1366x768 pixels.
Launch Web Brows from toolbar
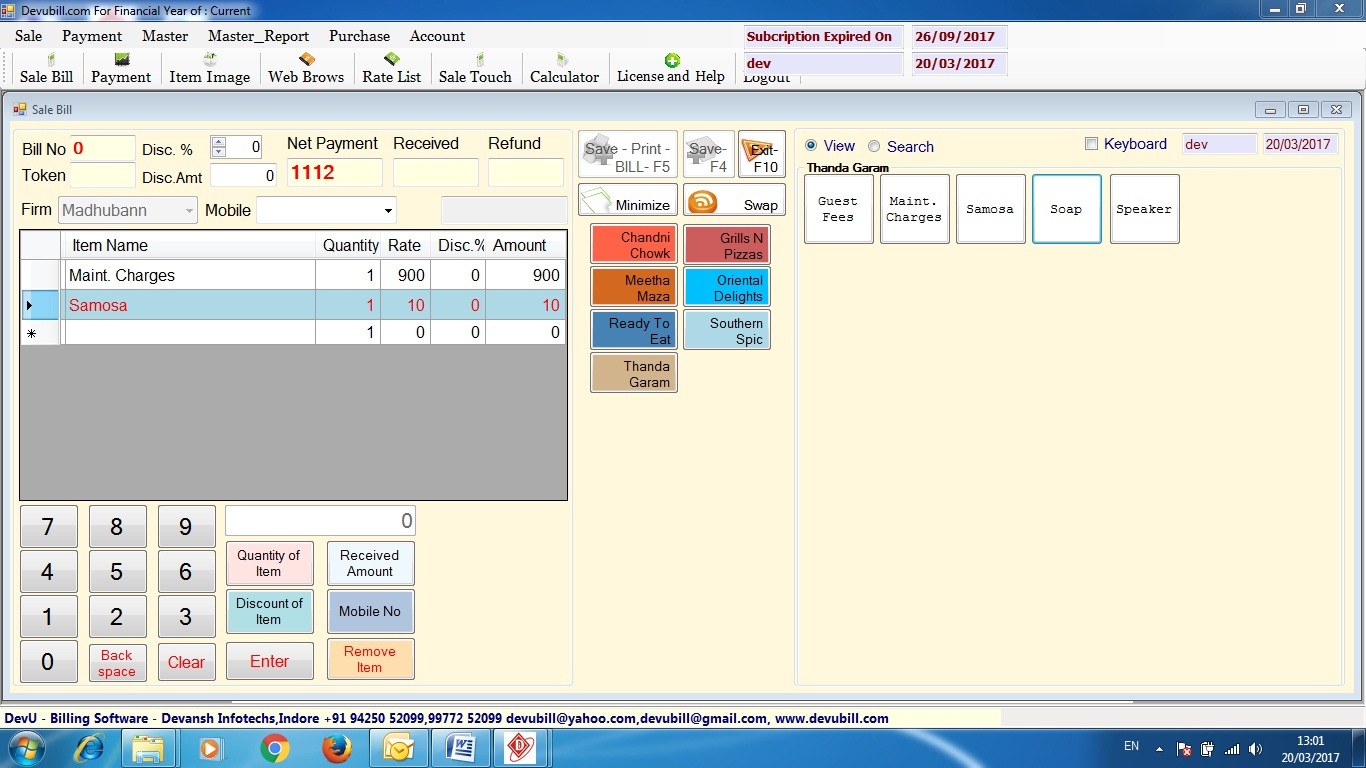tap(306, 69)
